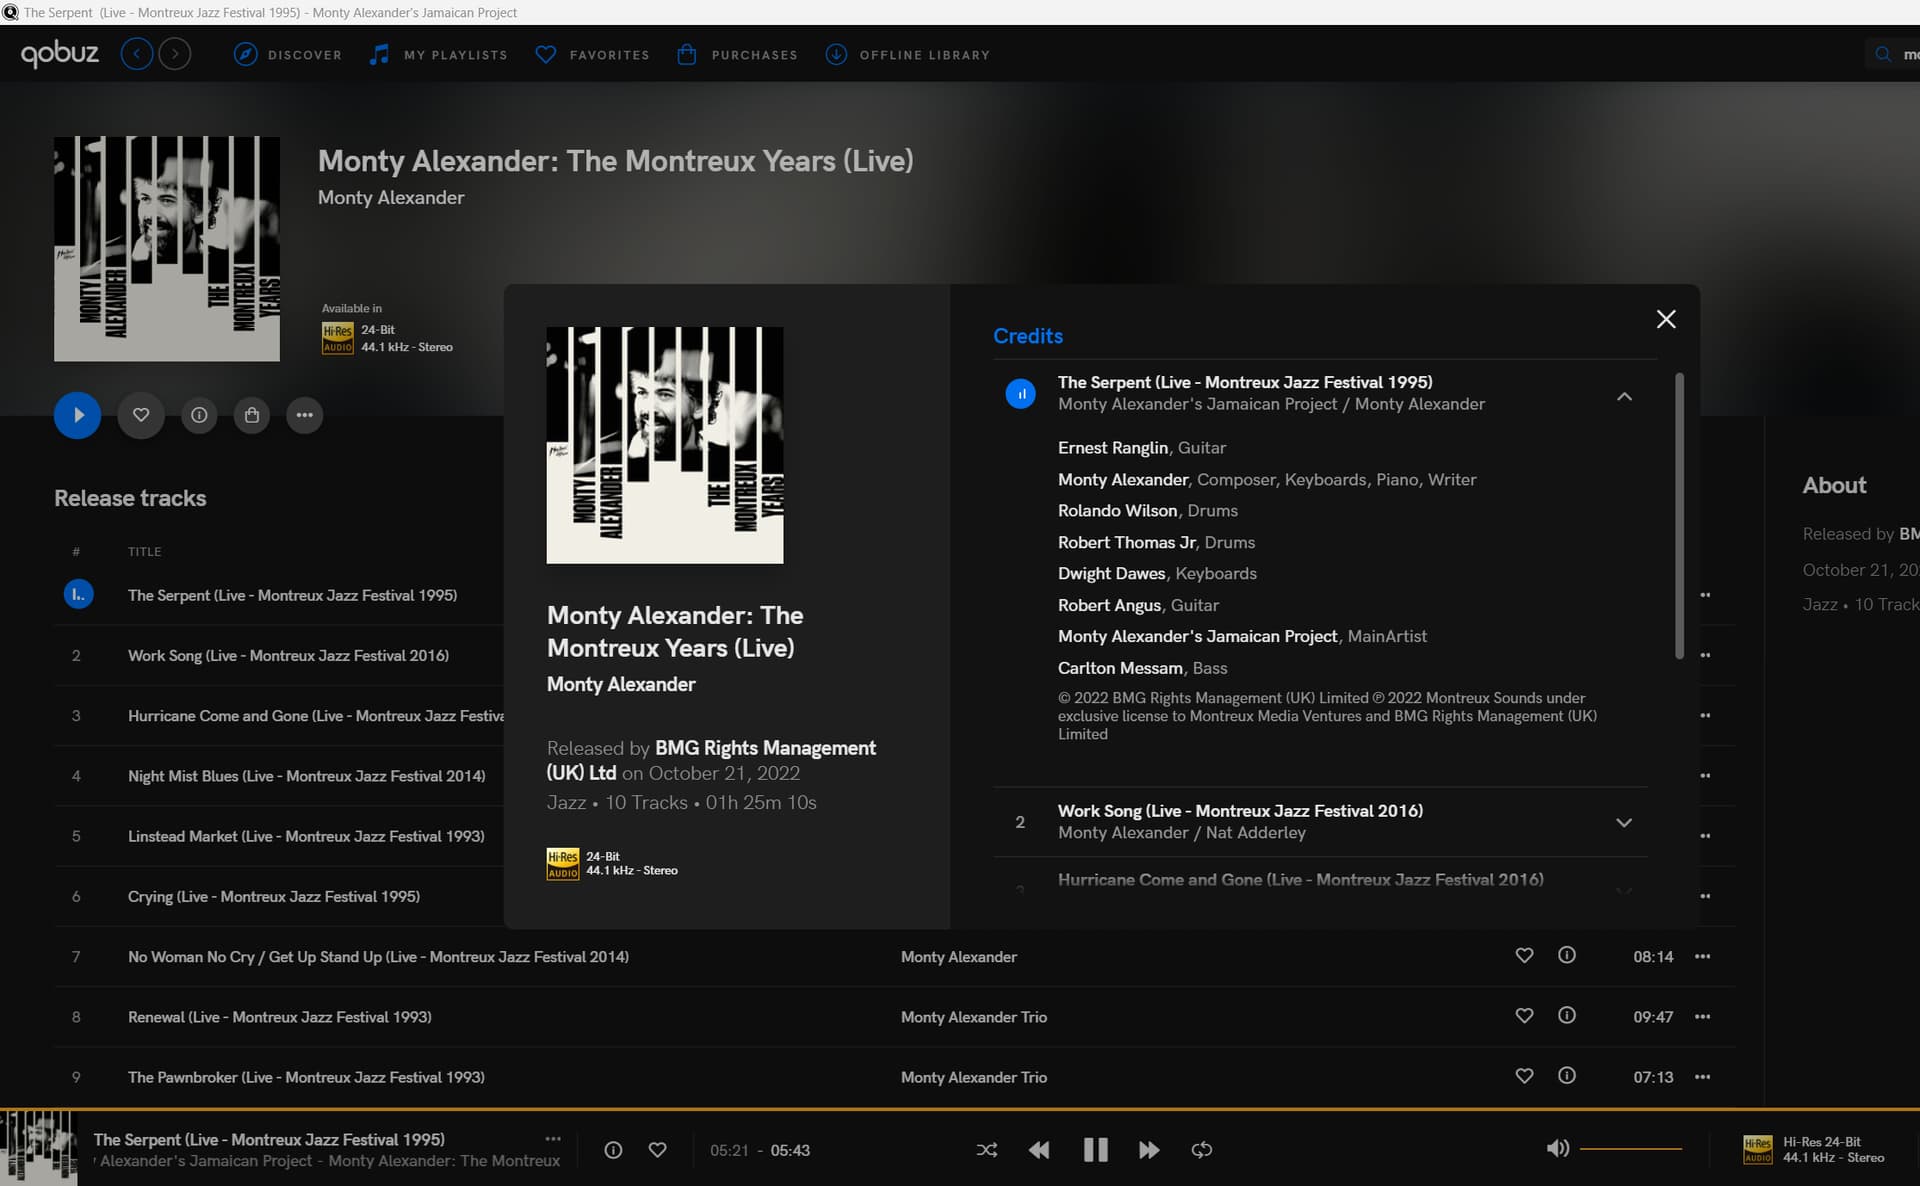Viewport: 1920px width, 1186px height.
Task: Skip to next track
Action: point(1149,1150)
